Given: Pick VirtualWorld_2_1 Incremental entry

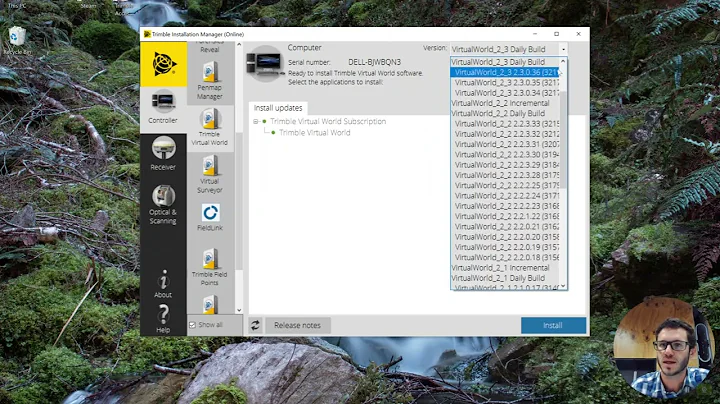Looking at the screenshot, I should coord(505,268).
